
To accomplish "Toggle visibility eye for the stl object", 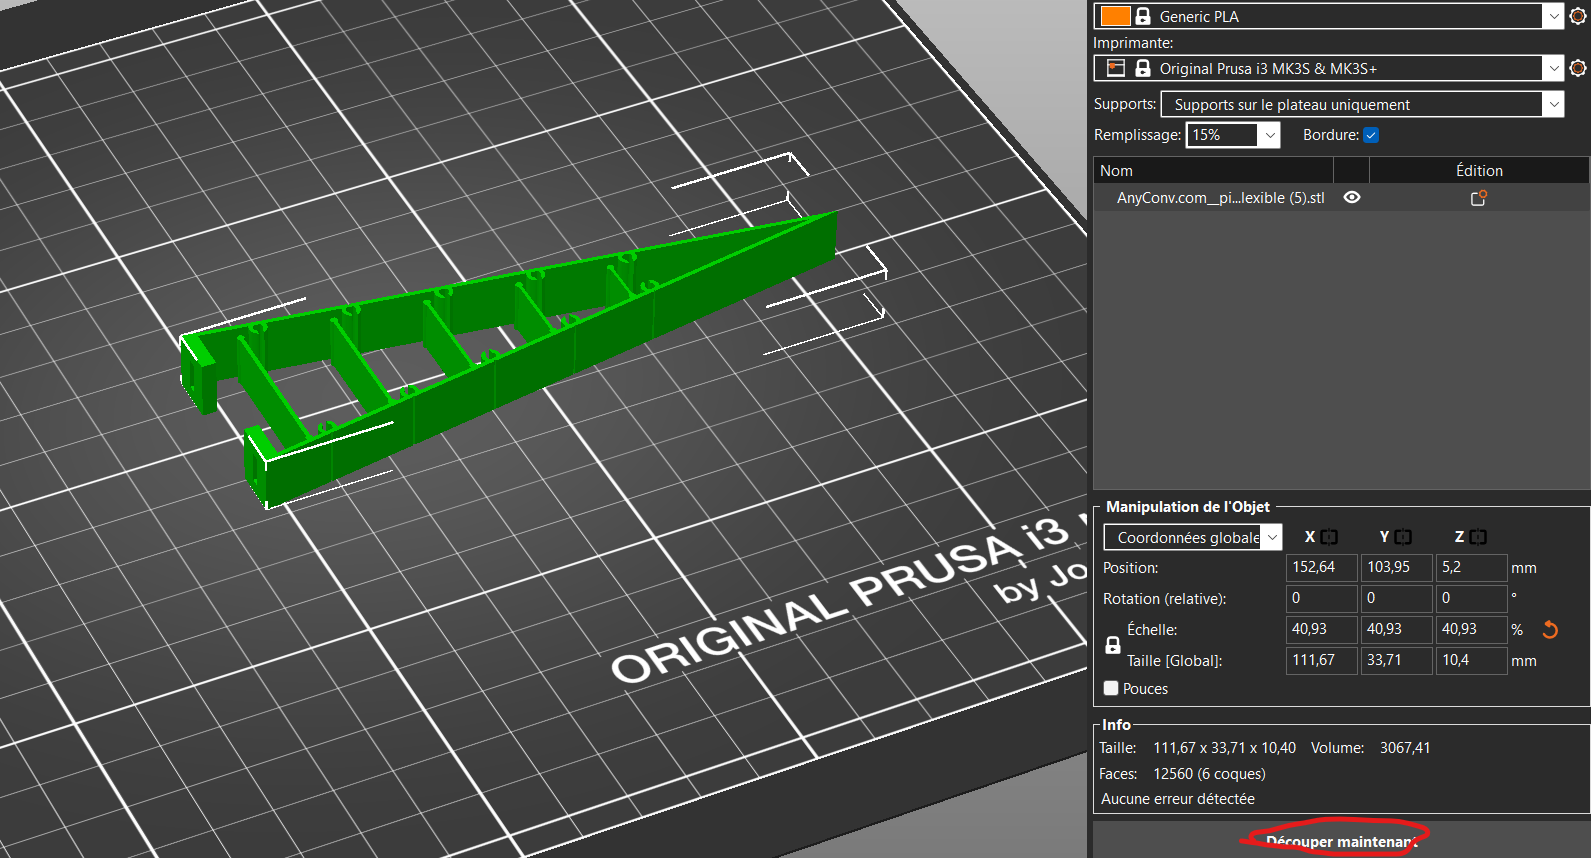I will [1352, 198].
